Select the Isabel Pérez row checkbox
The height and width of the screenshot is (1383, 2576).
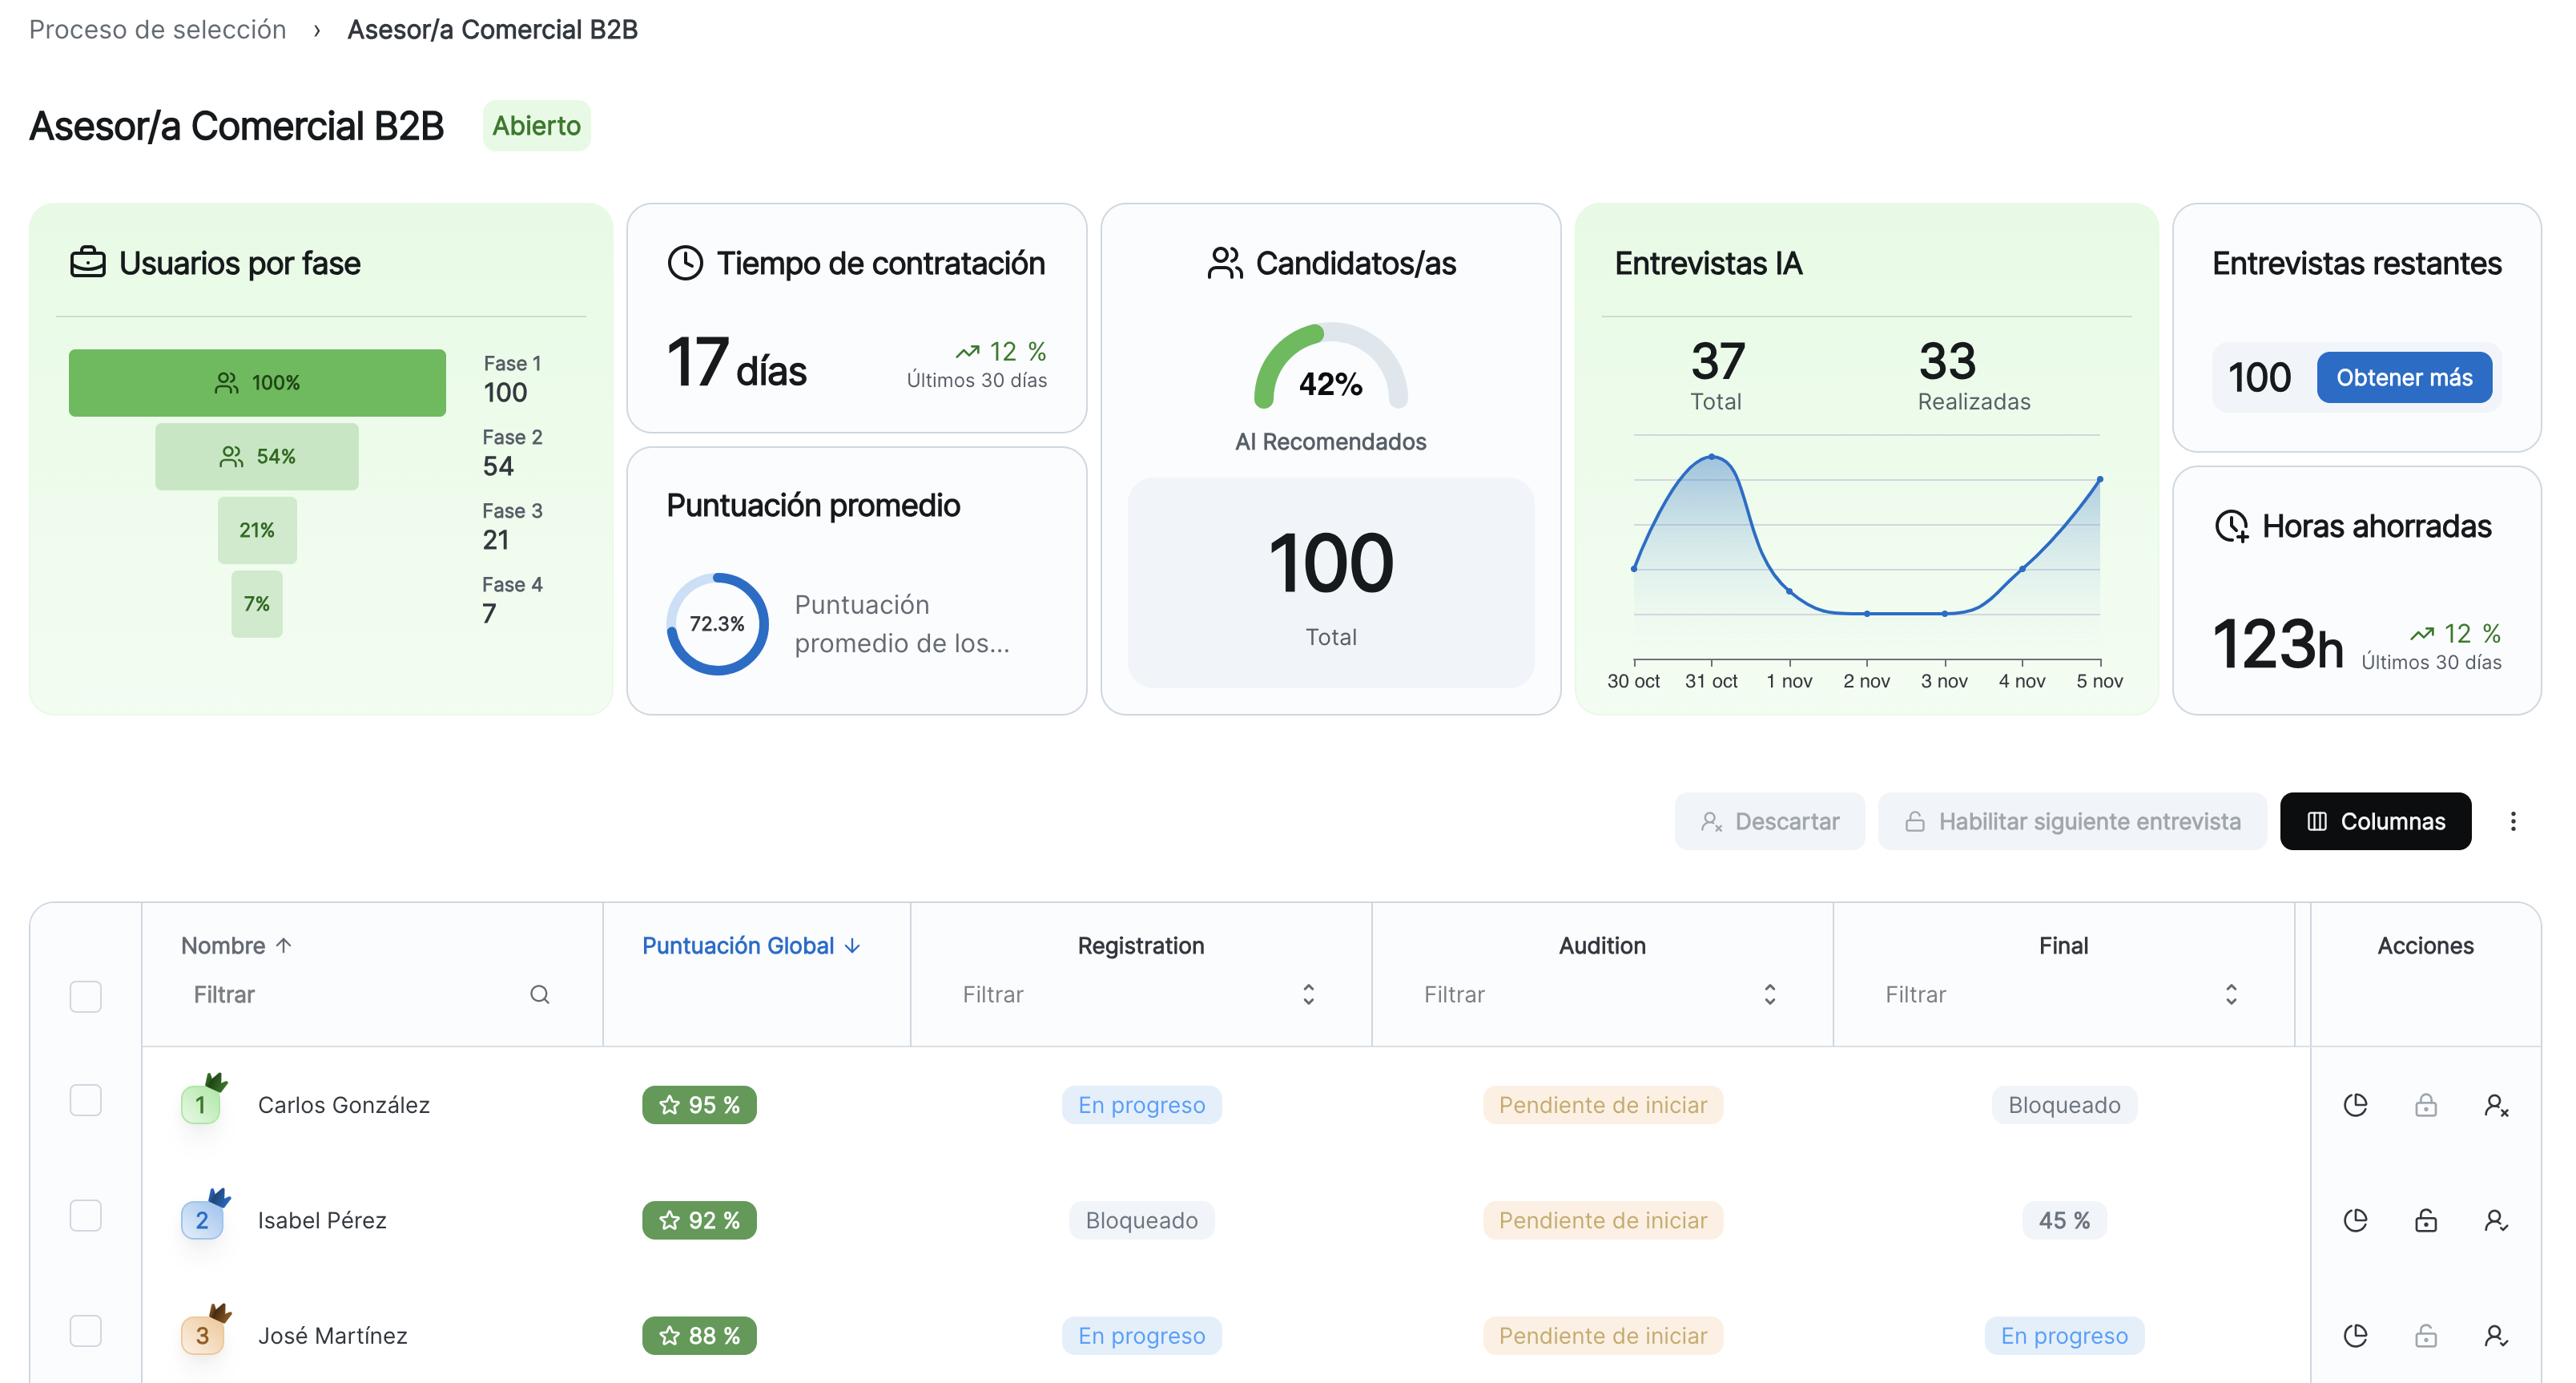point(86,1215)
